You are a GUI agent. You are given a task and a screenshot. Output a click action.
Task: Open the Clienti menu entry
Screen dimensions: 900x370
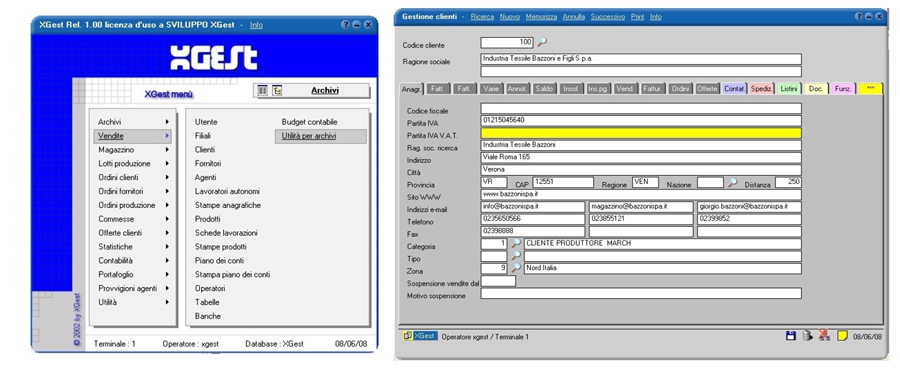pos(205,150)
